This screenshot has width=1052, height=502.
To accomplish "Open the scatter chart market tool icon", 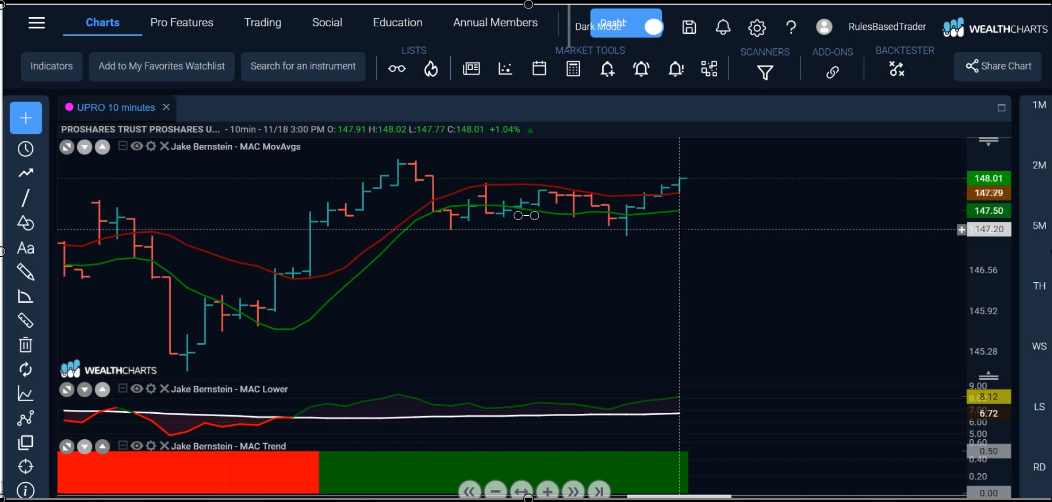I will (x=505, y=68).
